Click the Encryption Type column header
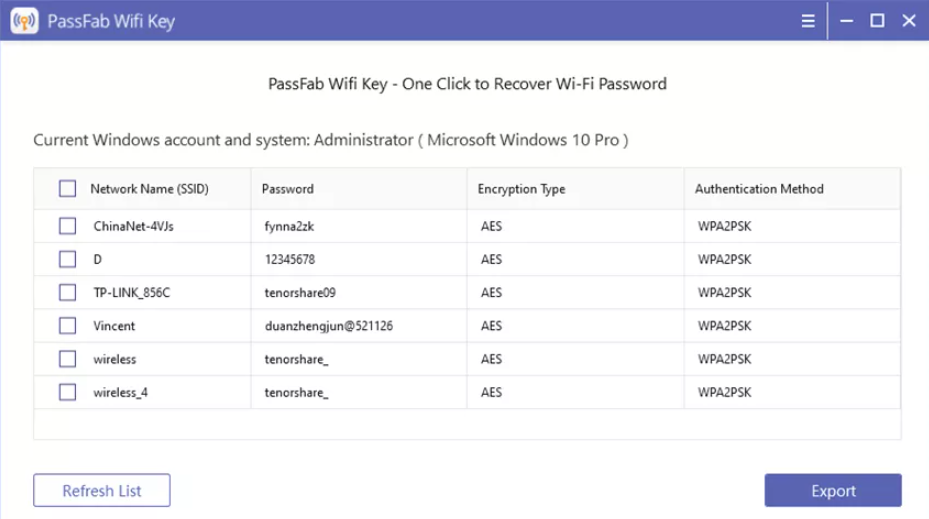Viewport: 929px width, 519px height. pyautogui.click(x=521, y=189)
